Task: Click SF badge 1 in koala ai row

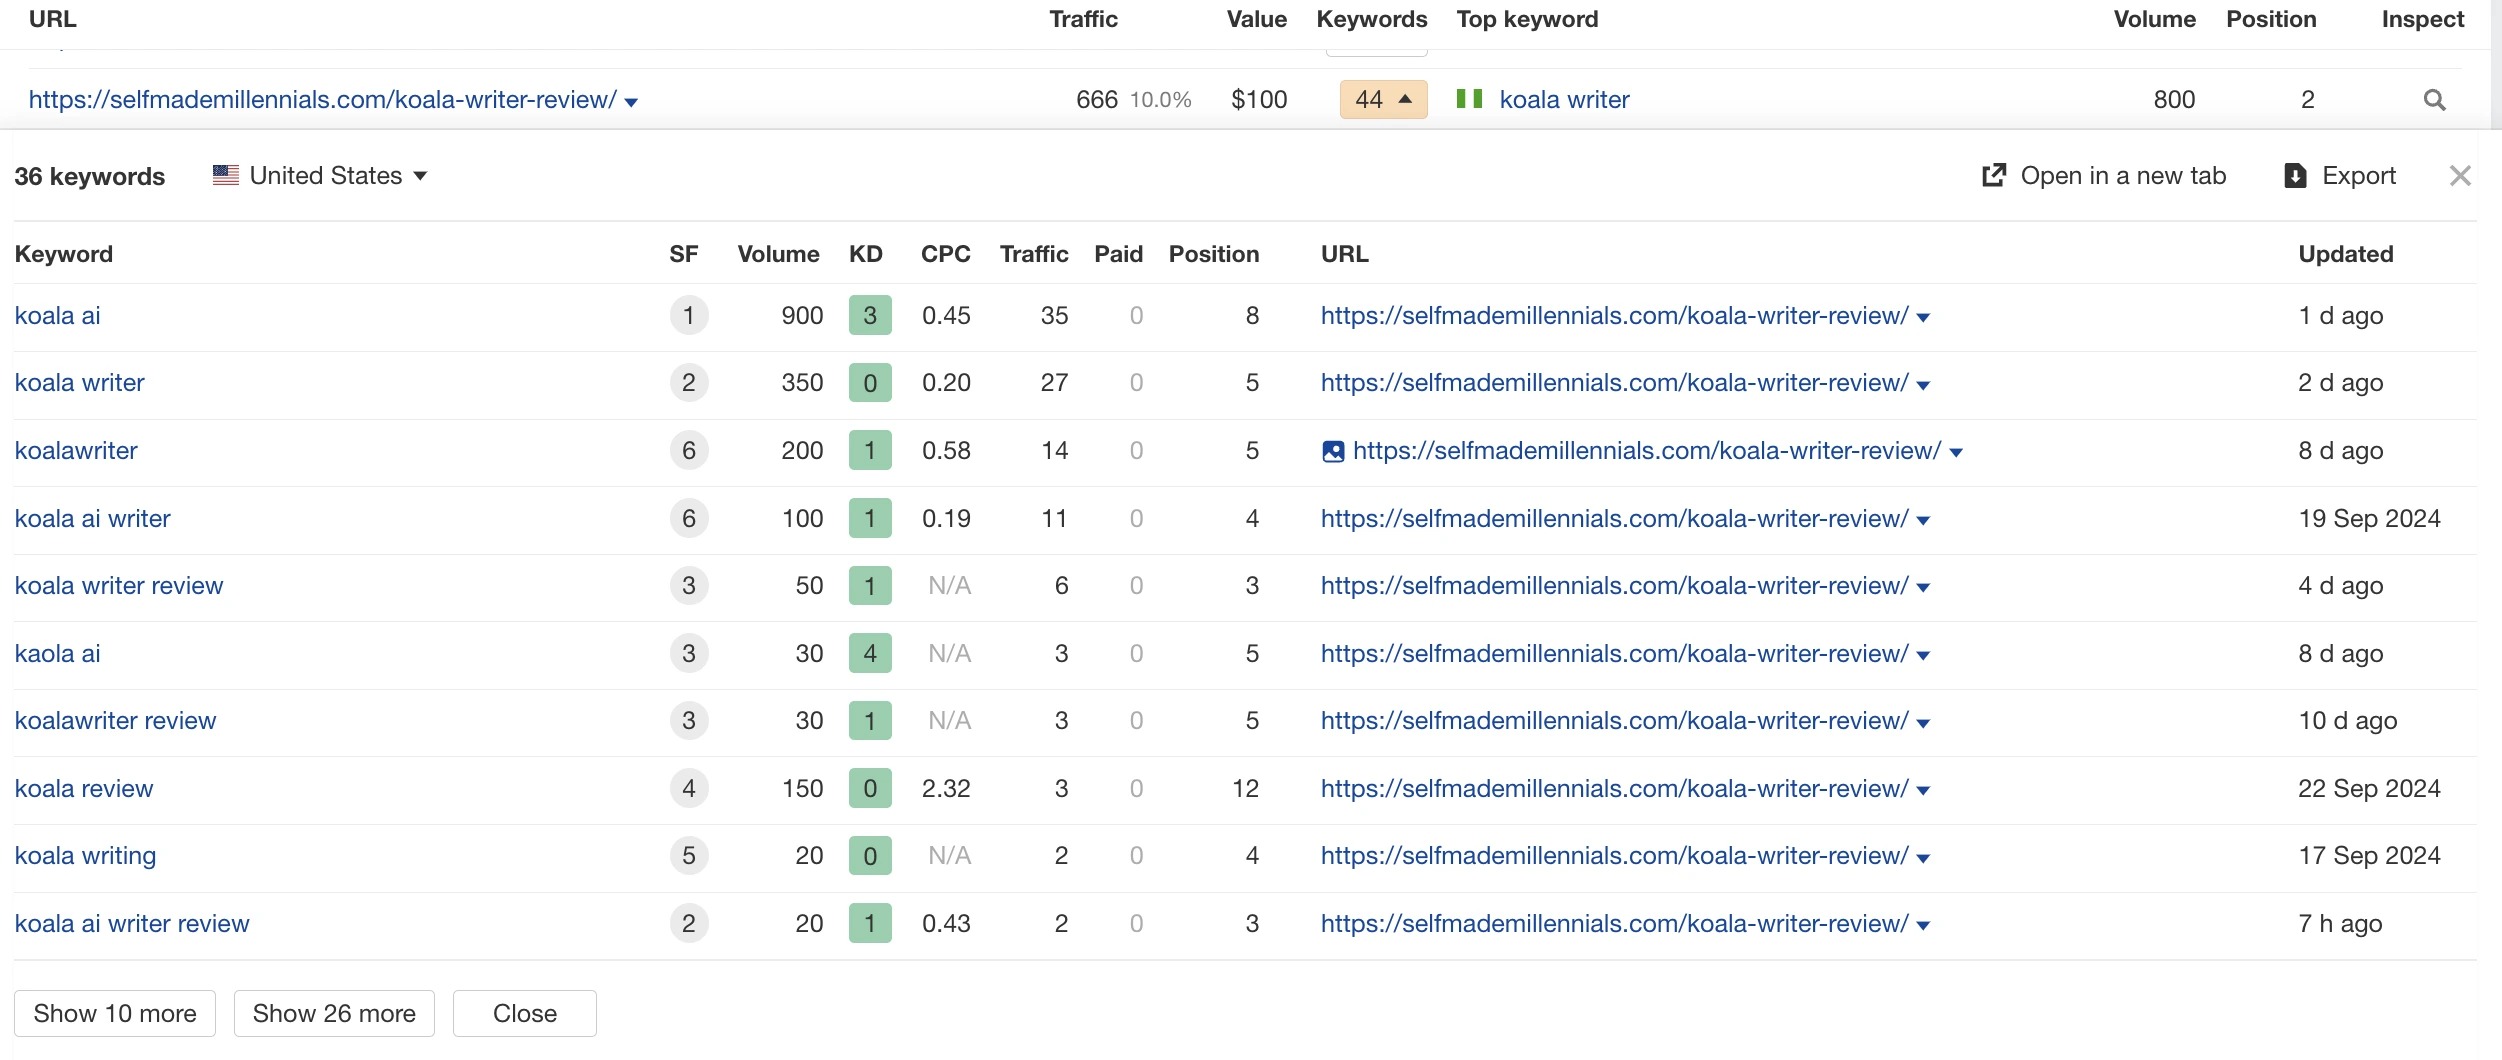Action: point(689,316)
